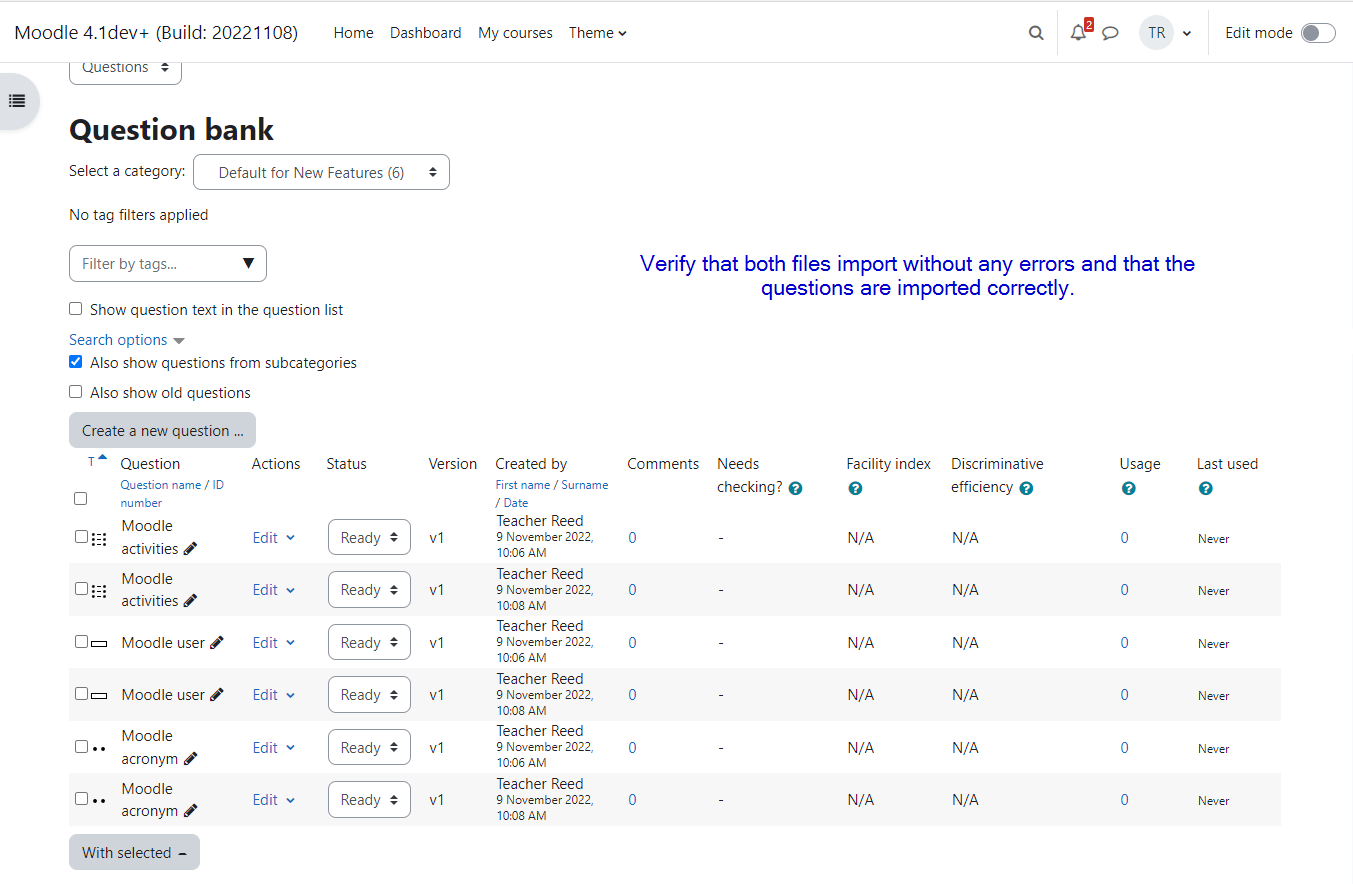The image size is (1353, 884).
Task: Tick the select-all checkbox in table header
Action: pos(80,498)
